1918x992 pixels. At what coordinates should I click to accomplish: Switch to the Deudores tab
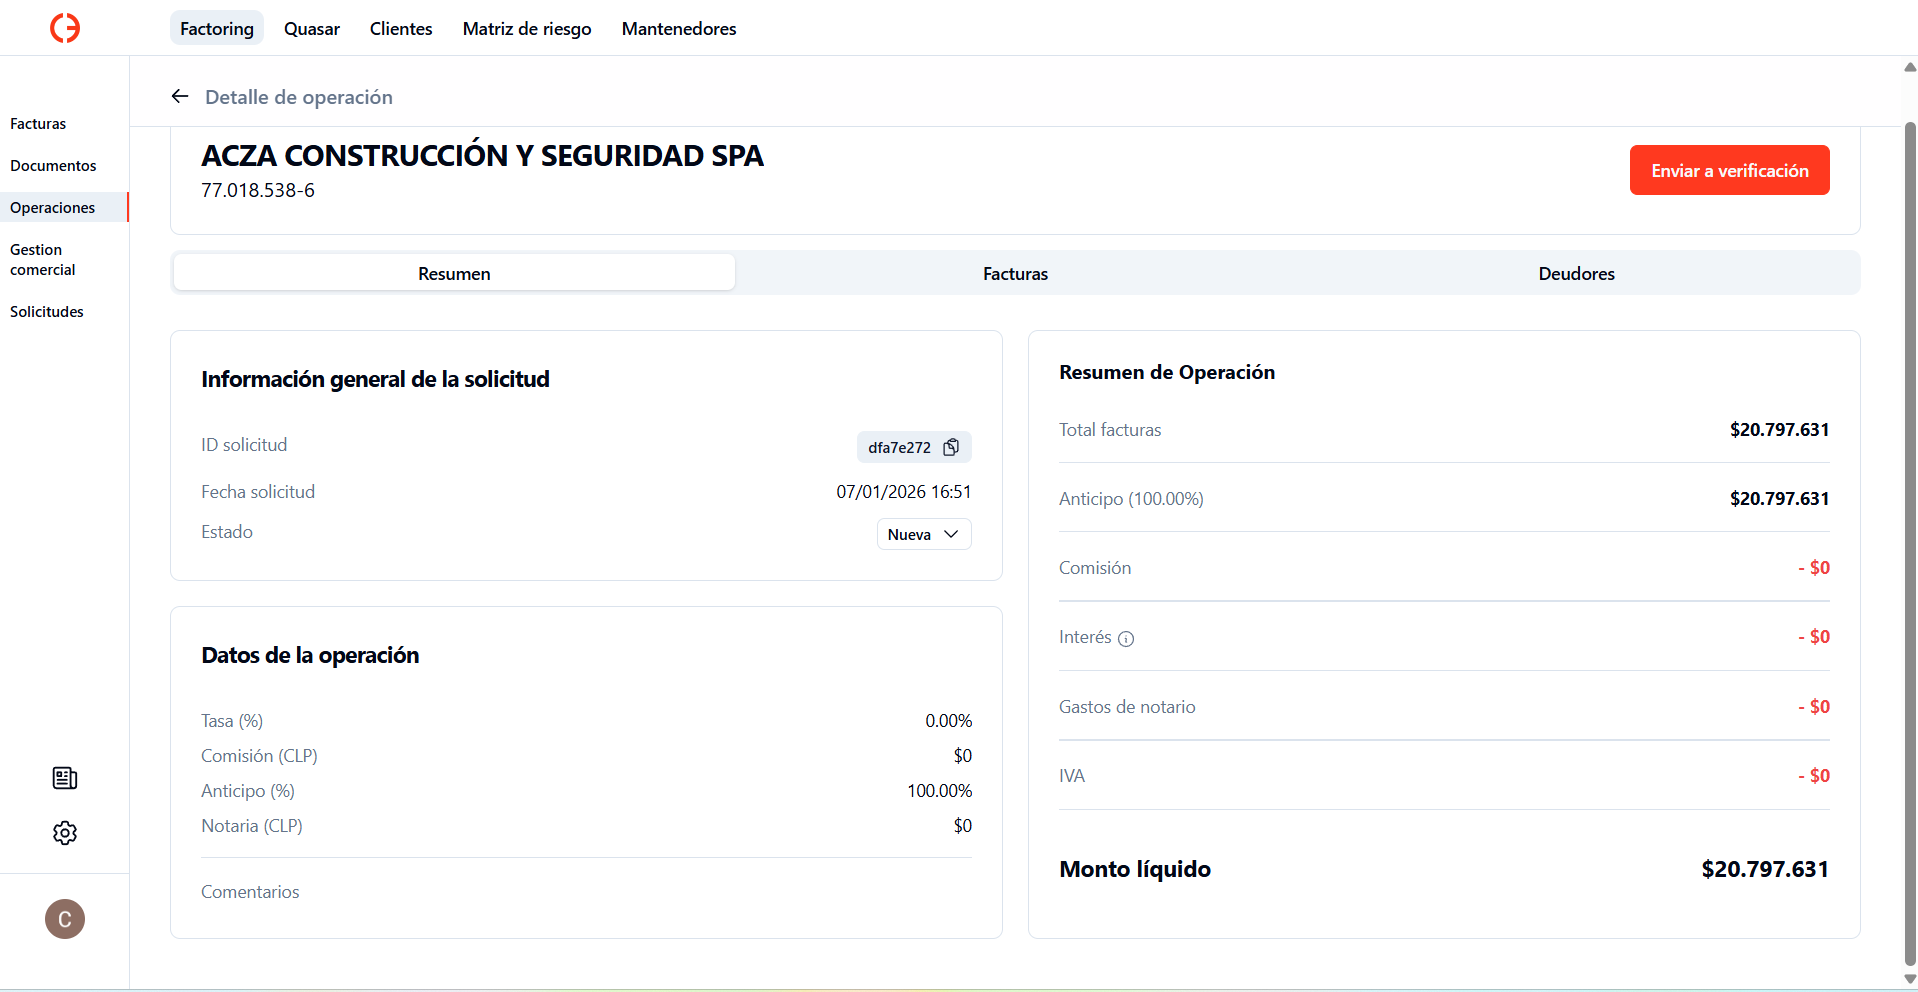pyautogui.click(x=1576, y=273)
